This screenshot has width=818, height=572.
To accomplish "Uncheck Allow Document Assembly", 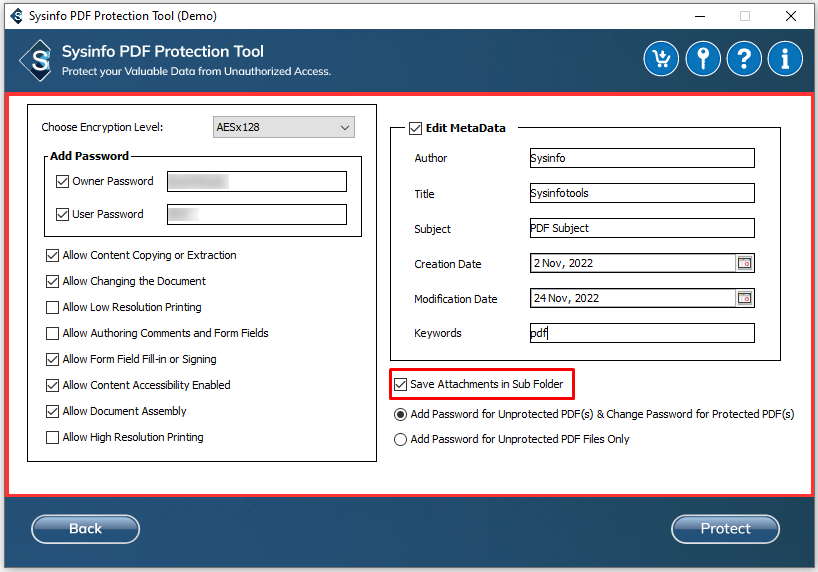I will tap(52, 411).
